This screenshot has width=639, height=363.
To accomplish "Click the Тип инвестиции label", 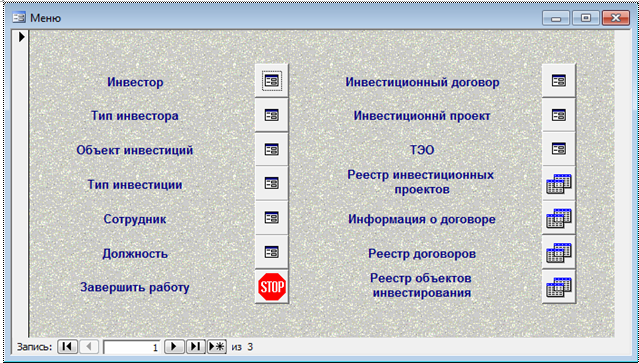I will tap(135, 185).
